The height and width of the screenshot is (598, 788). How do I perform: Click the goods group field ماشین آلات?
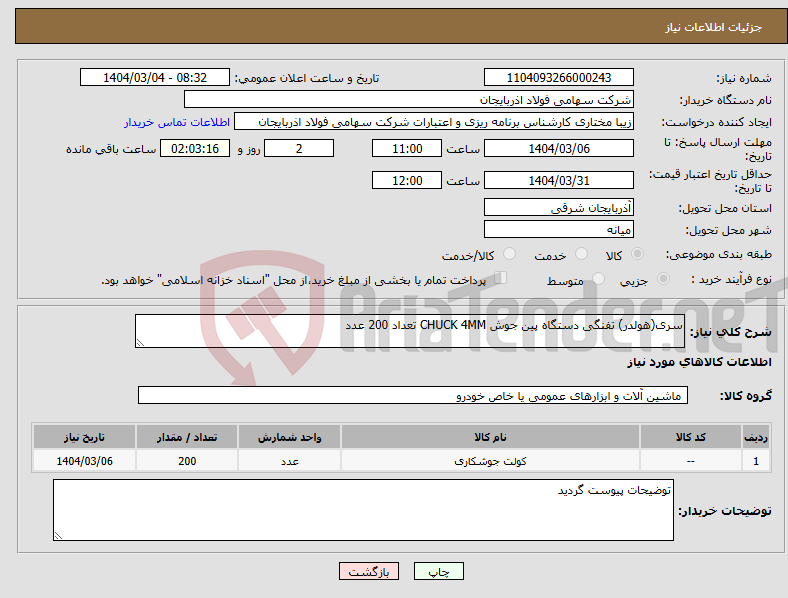coord(413,395)
